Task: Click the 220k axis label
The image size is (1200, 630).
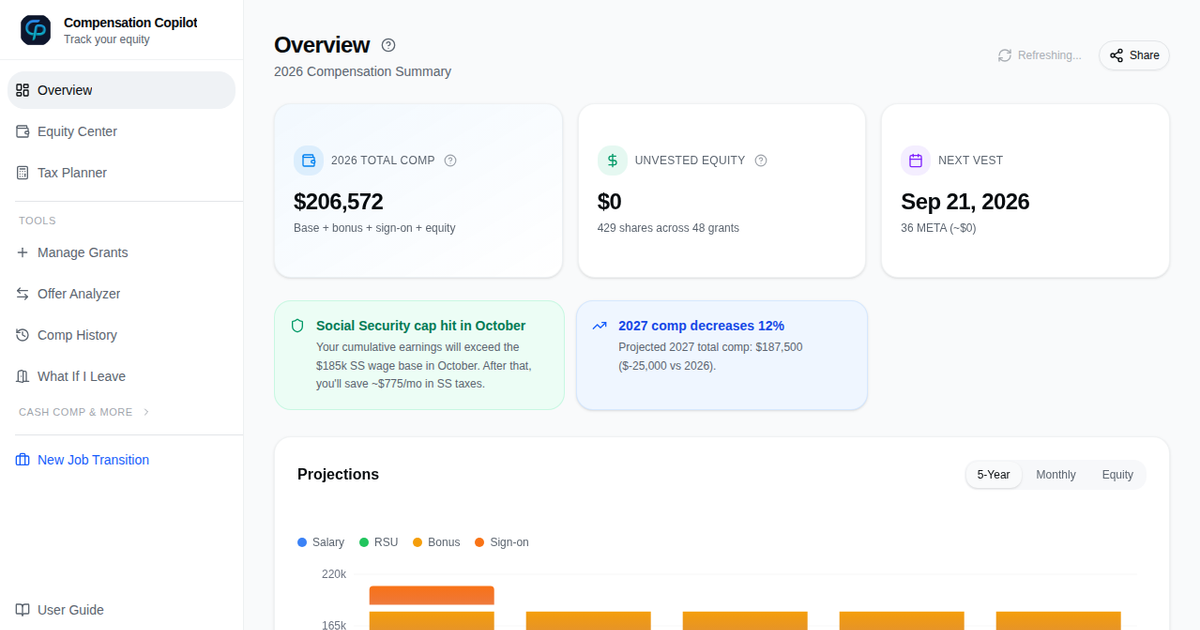Action: (x=334, y=574)
